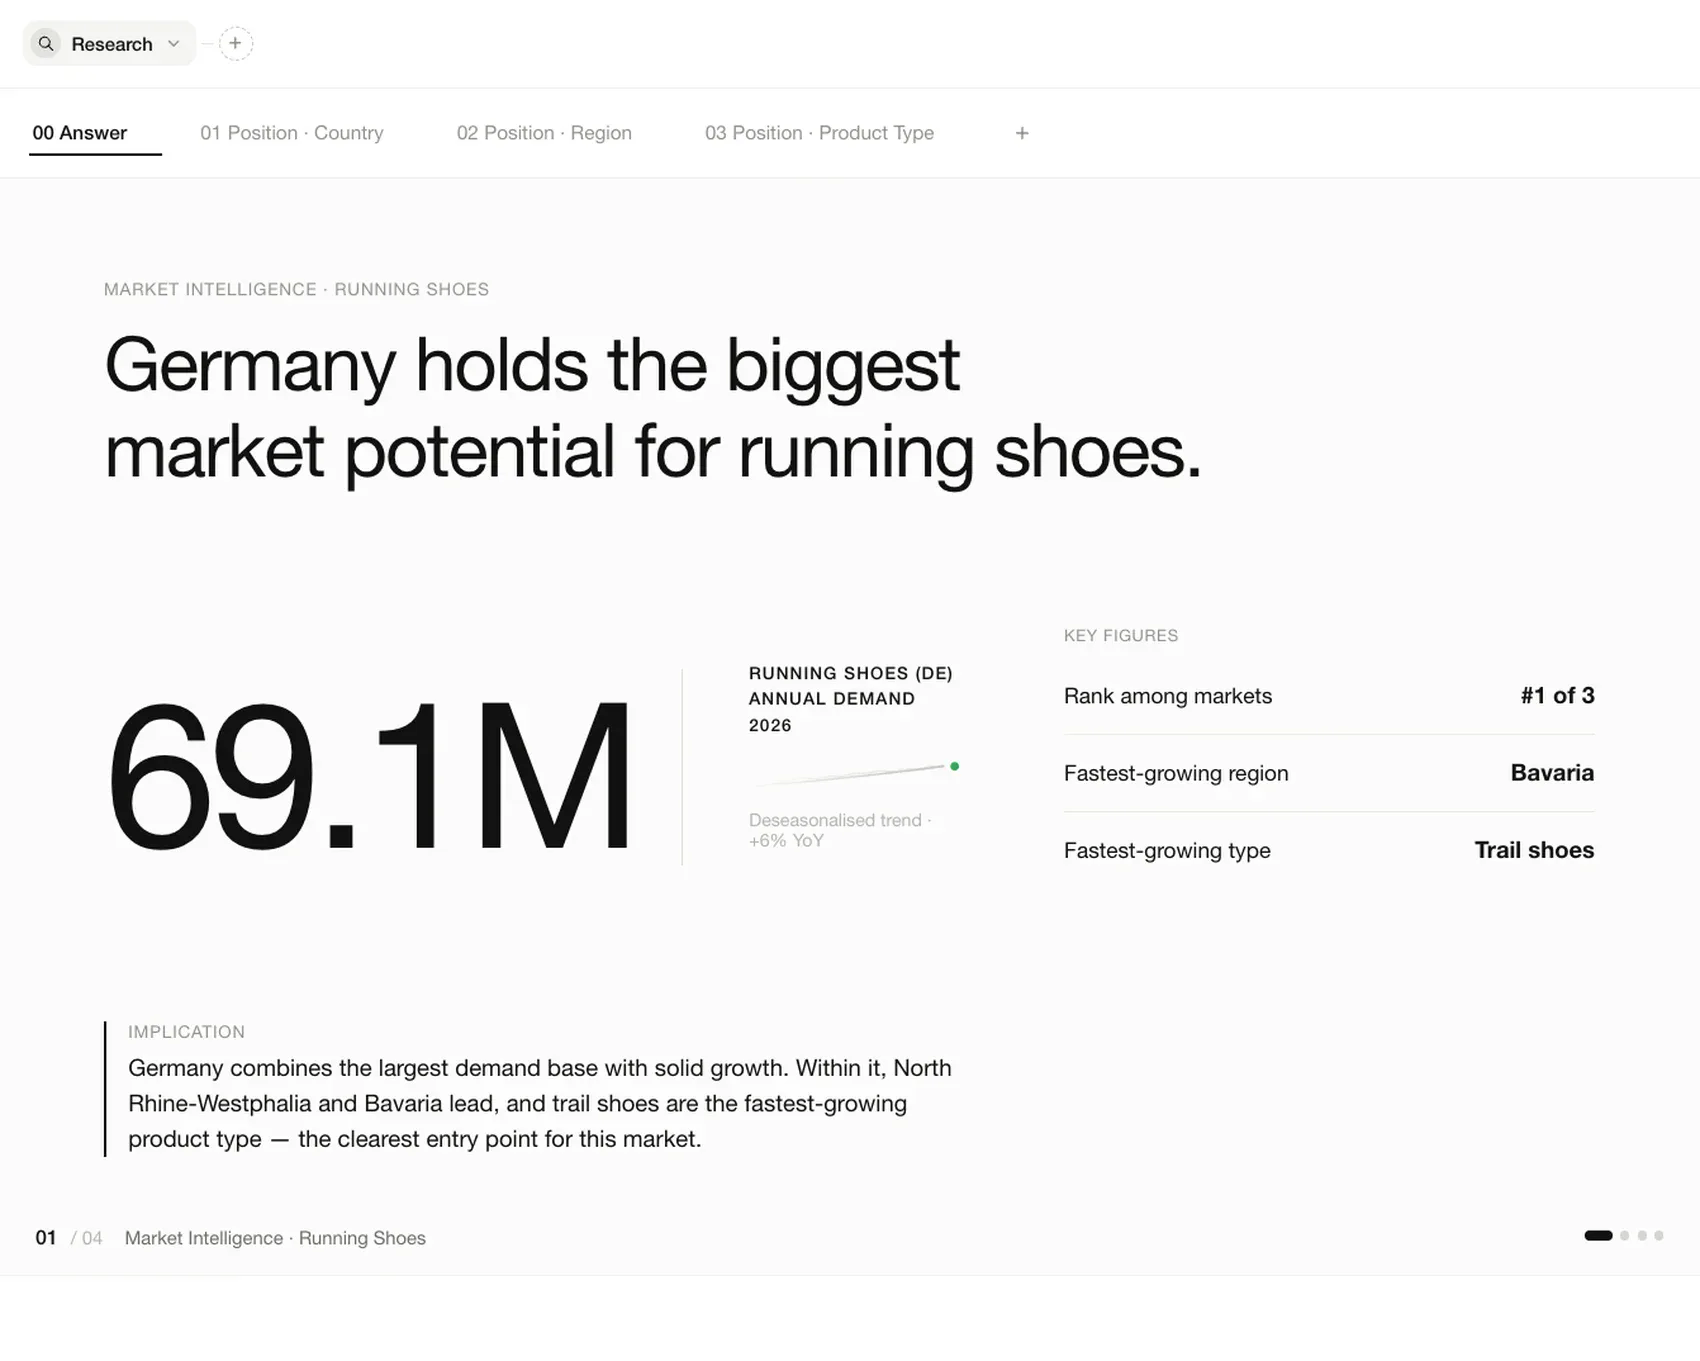Click the Rank among markets row label

(1168, 696)
